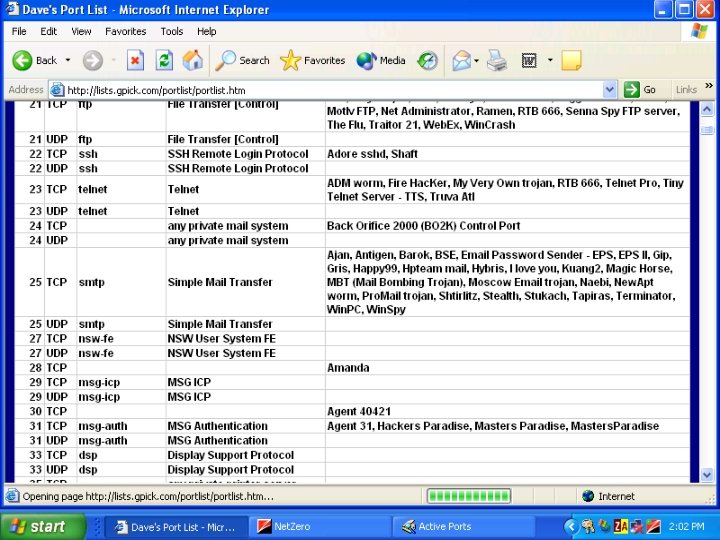Go to the Home page icon
Screen dimensions: 720x540
[x=193, y=60]
